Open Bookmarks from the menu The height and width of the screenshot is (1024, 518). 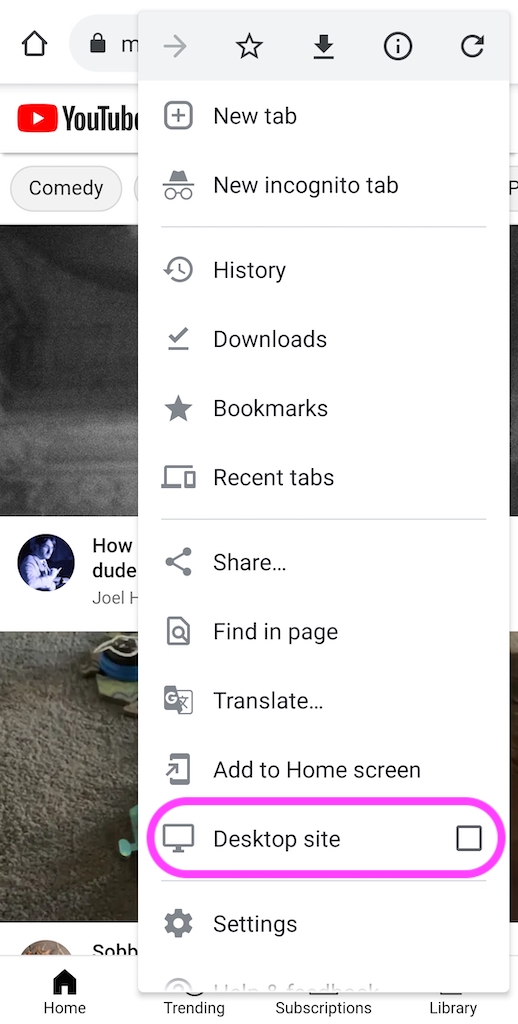(x=323, y=408)
